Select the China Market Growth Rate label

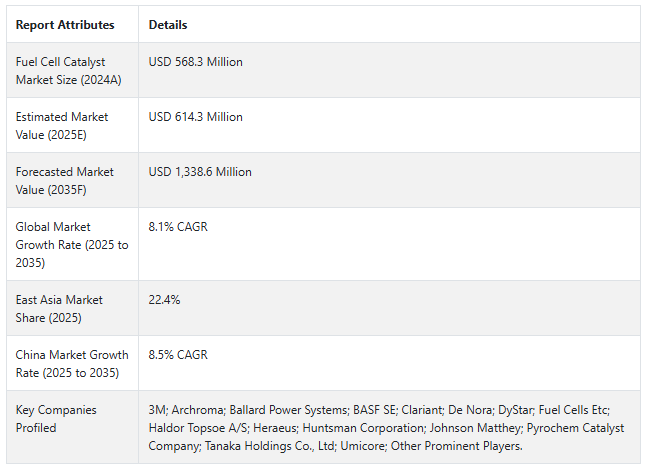pos(72,364)
